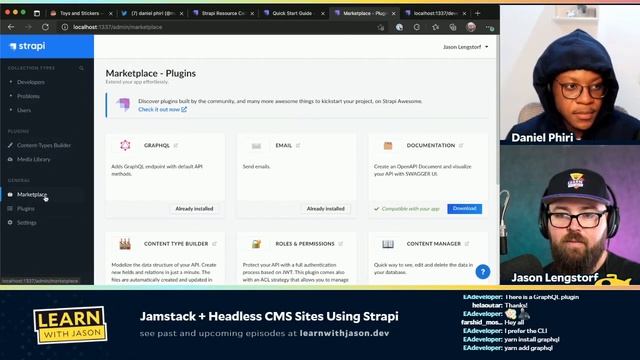Image resolution: width=640 pixels, height=360 pixels.
Task: Switch to Strapi Resource Center tab
Action: pos(224,13)
